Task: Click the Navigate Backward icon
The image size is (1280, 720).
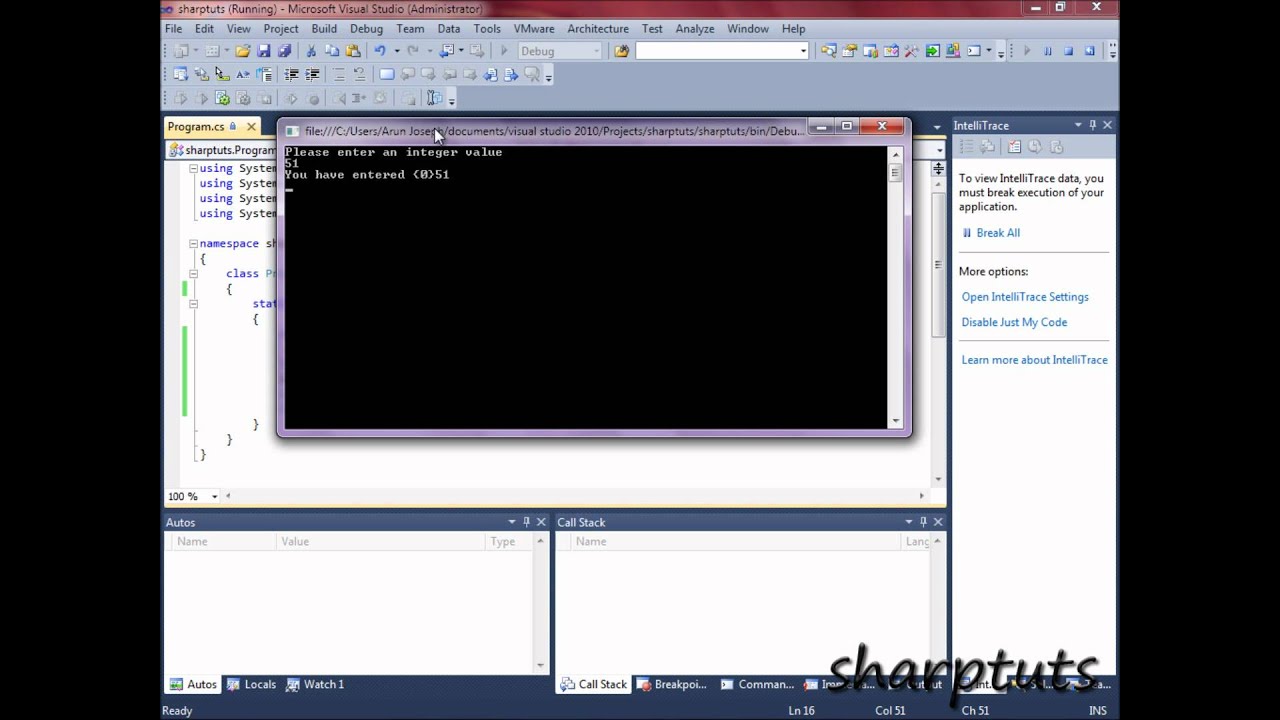Action: [x=449, y=51]
